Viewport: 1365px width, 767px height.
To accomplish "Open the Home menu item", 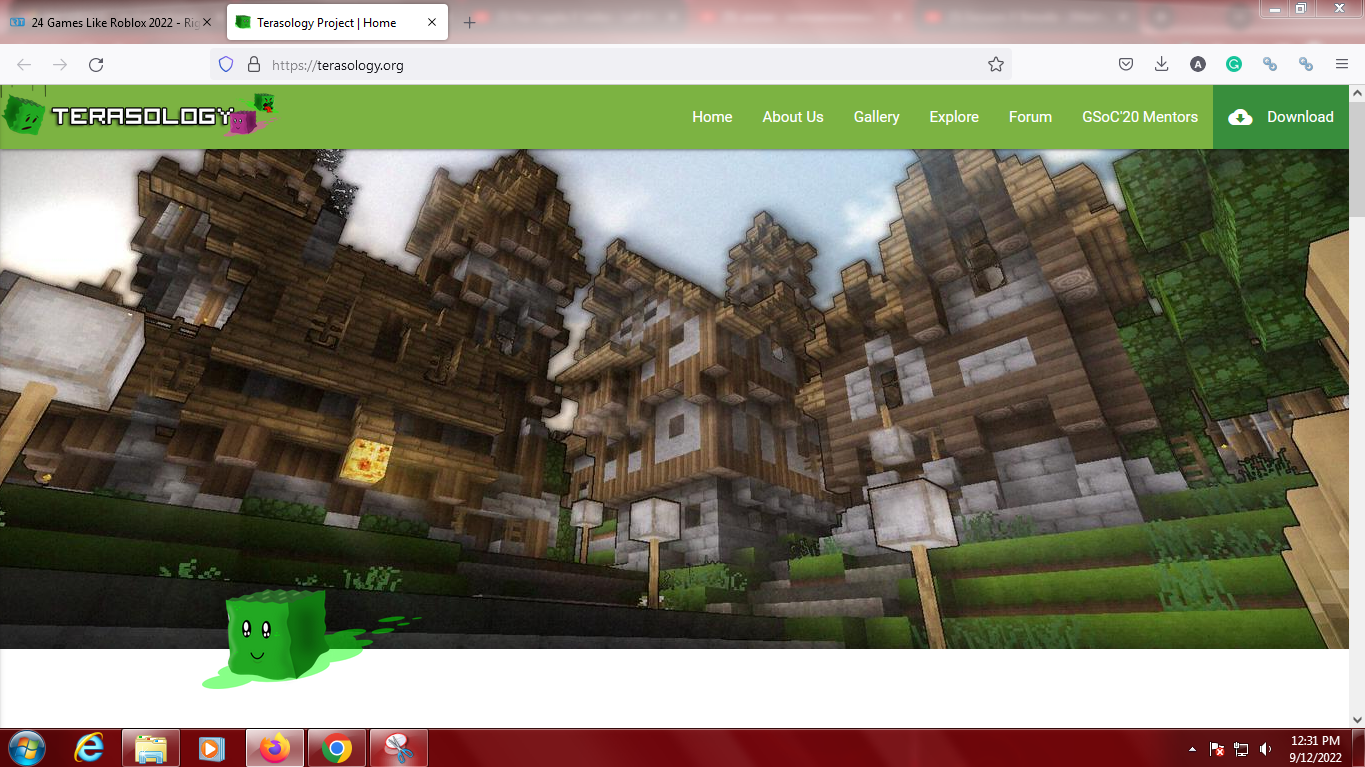I will [x=712, y=117].
